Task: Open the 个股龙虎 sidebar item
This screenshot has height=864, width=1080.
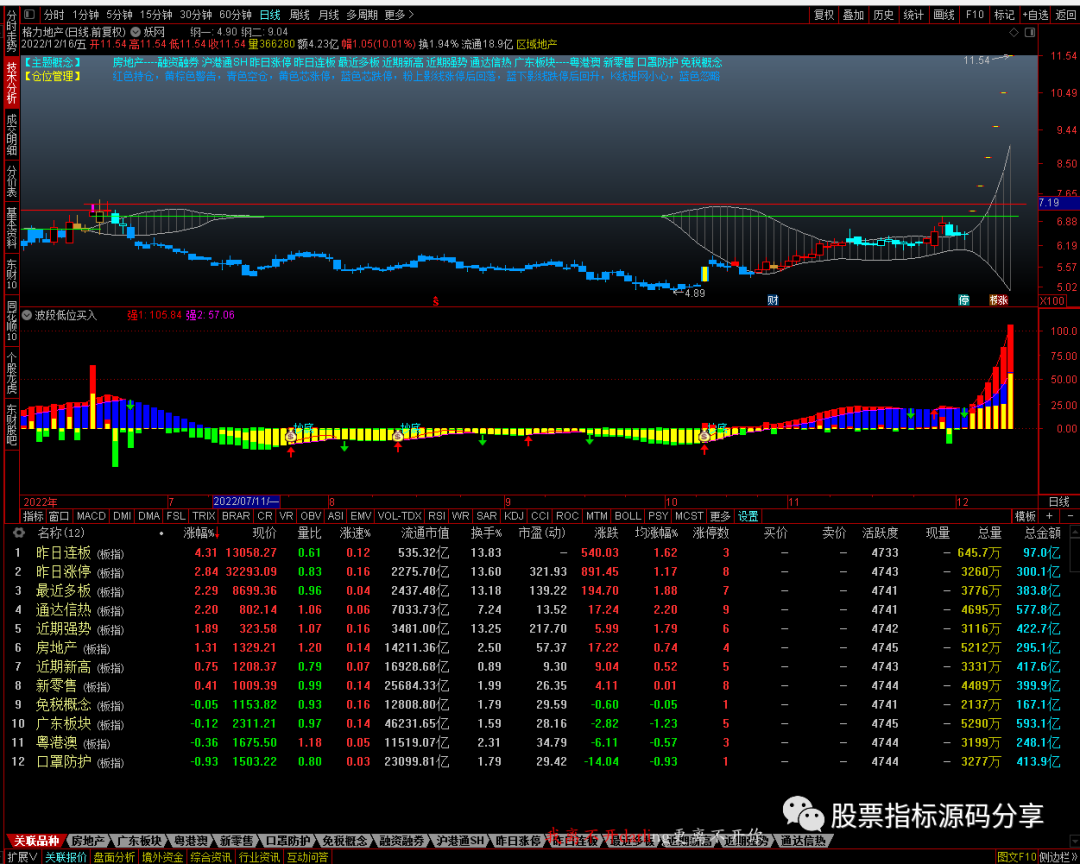Action: coord(12,373)
